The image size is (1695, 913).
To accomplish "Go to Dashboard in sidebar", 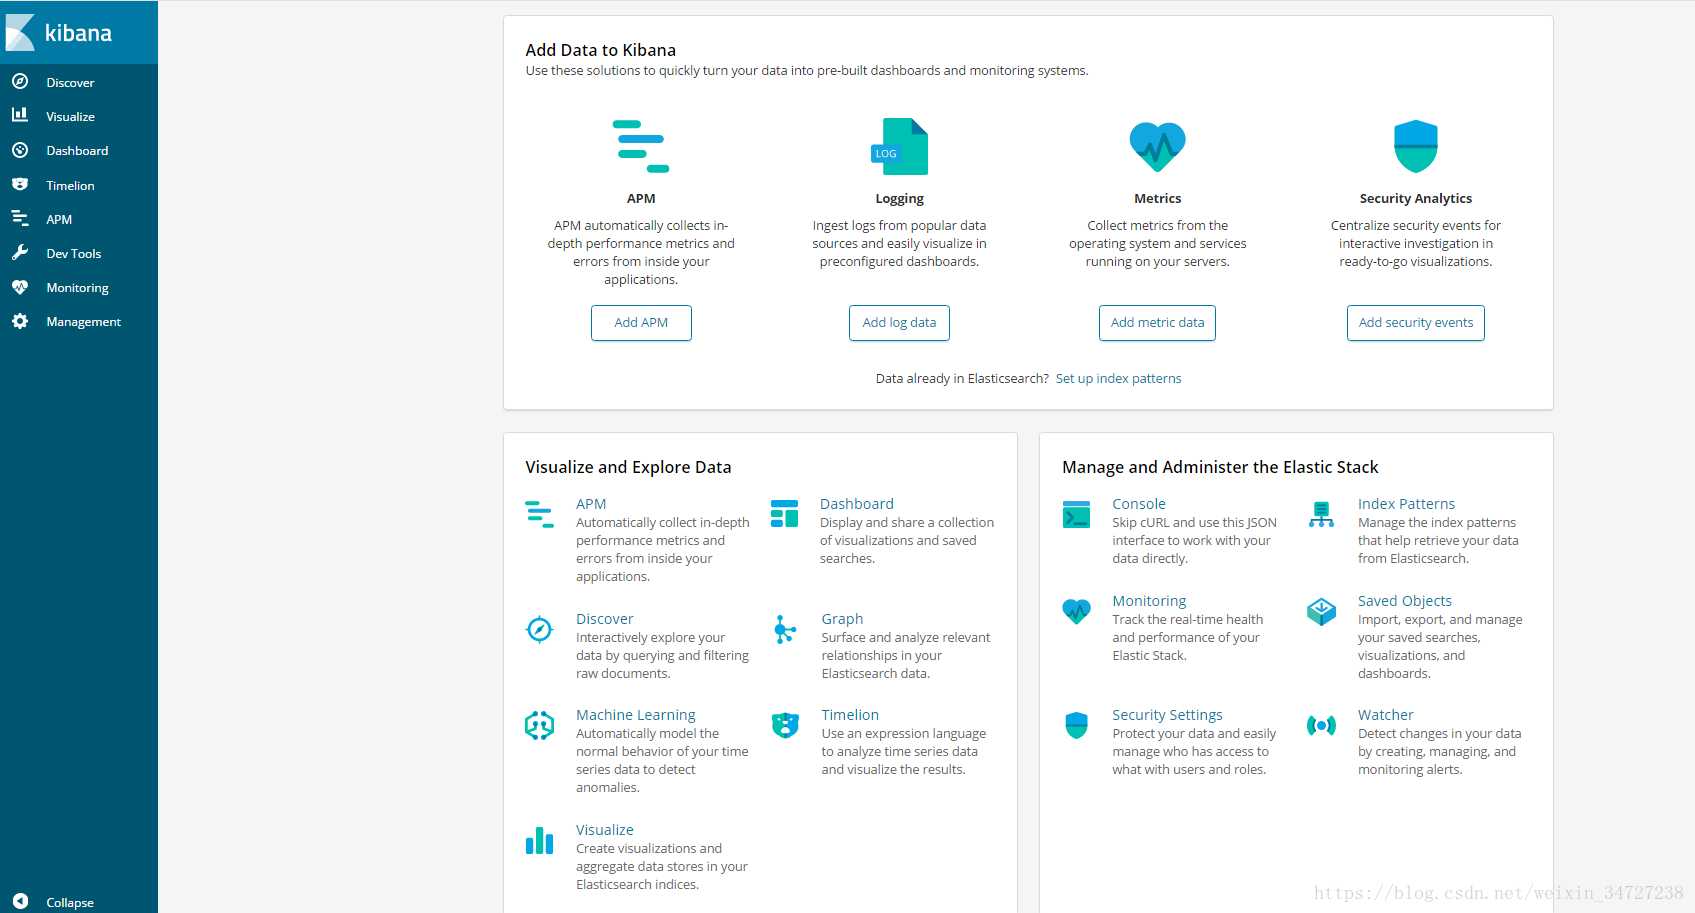I will [77, 150].
